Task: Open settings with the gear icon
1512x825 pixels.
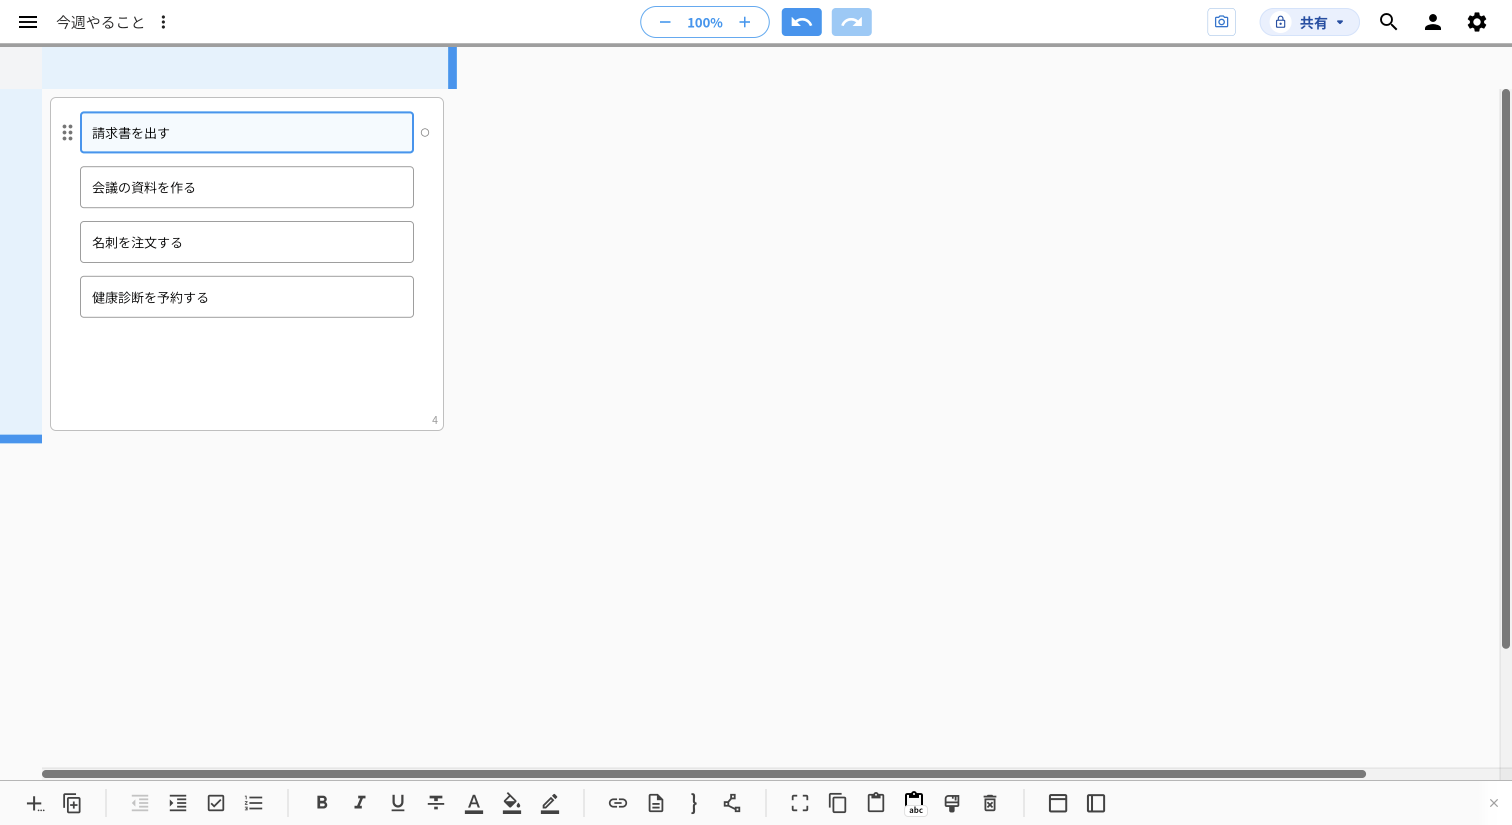Action: click(x=1477, y=22)
